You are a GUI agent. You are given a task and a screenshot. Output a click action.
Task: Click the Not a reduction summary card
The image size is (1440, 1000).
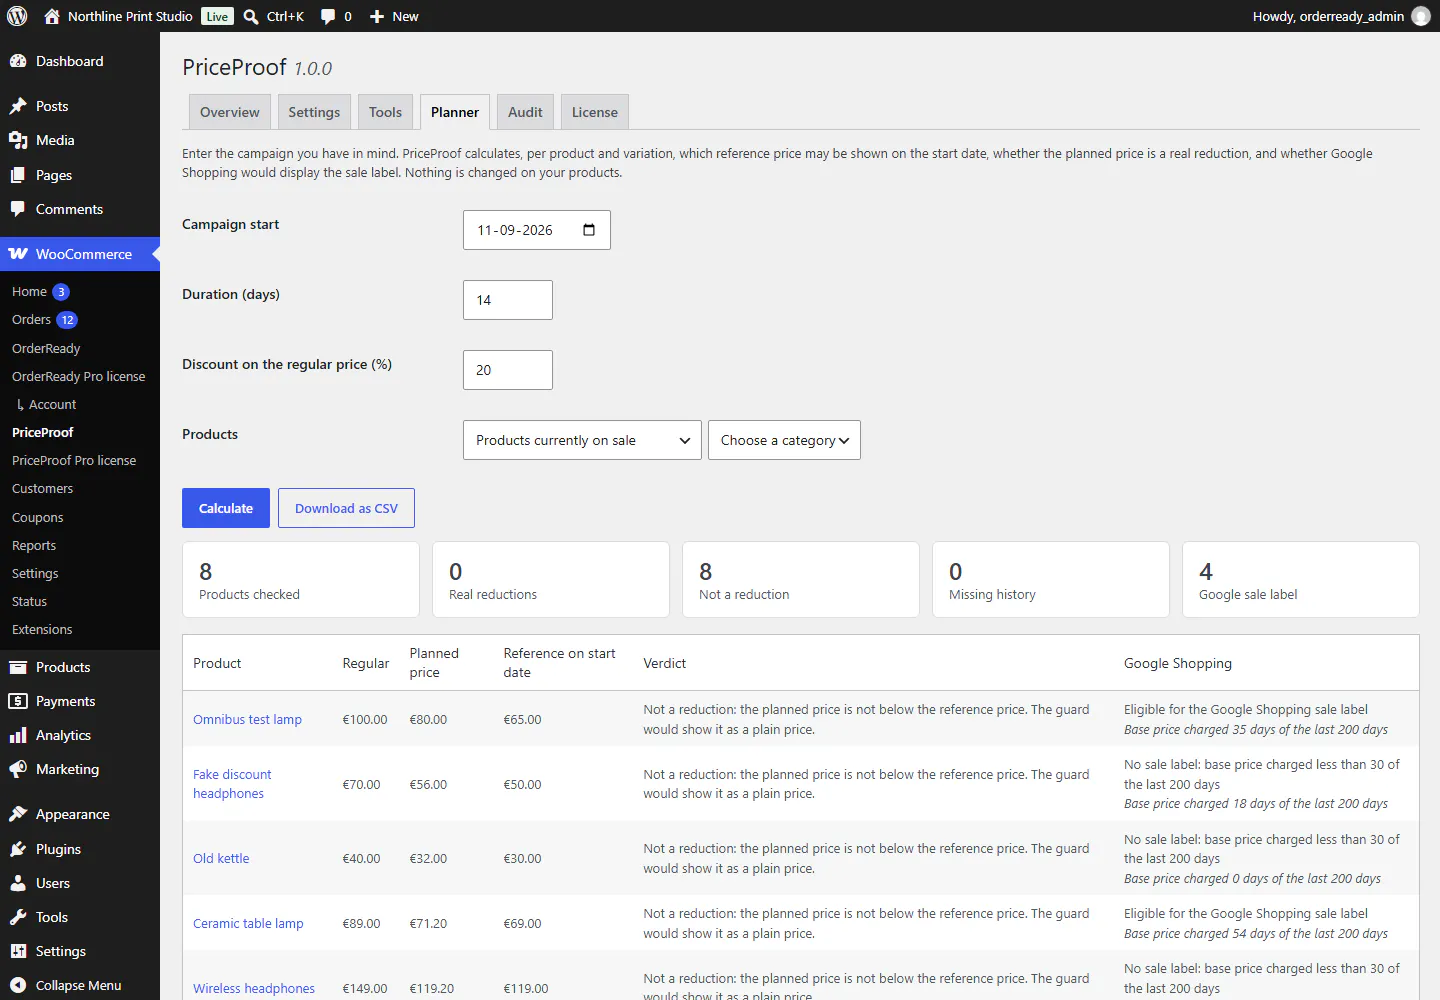801,580
